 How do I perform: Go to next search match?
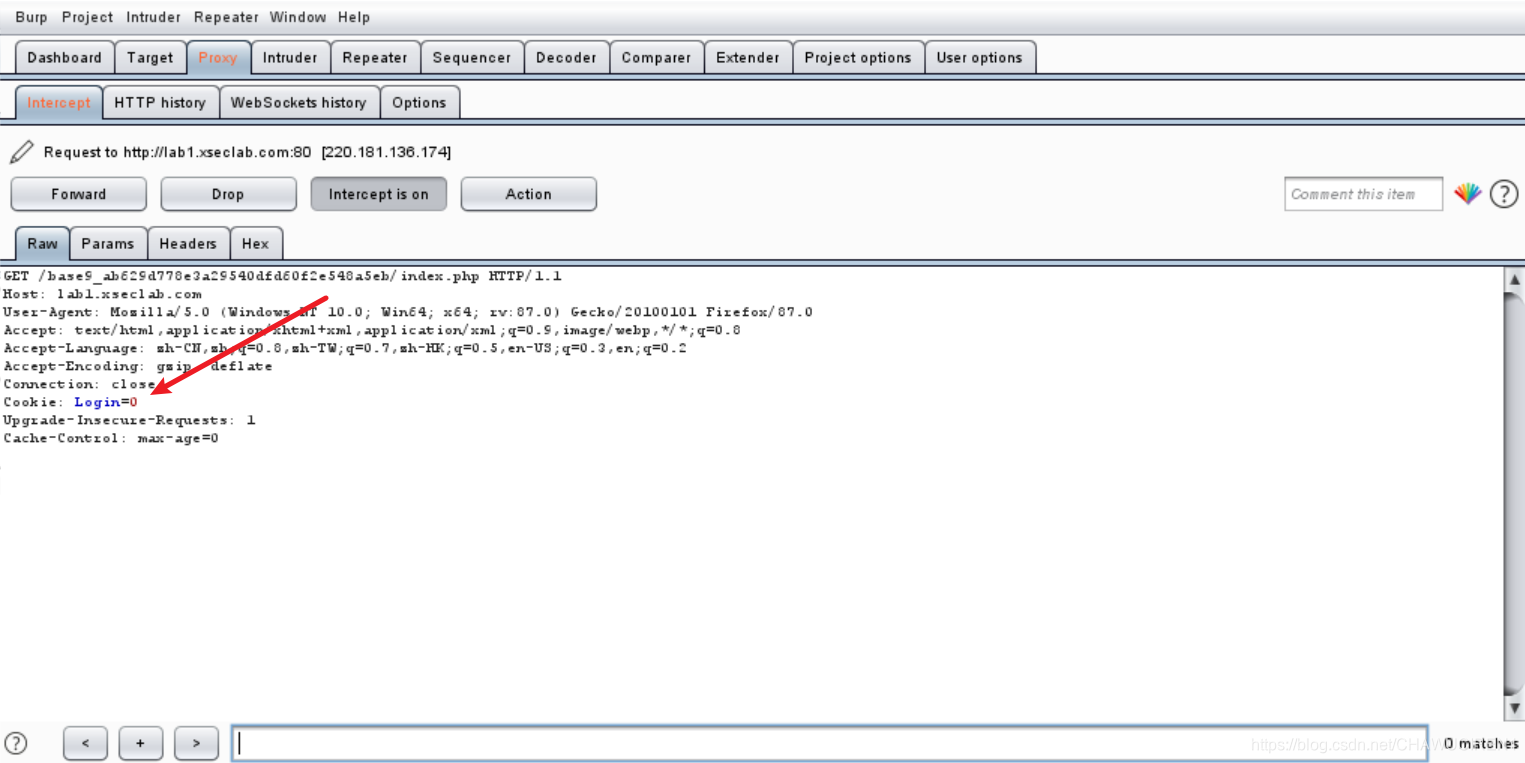[x=196, y=743]
